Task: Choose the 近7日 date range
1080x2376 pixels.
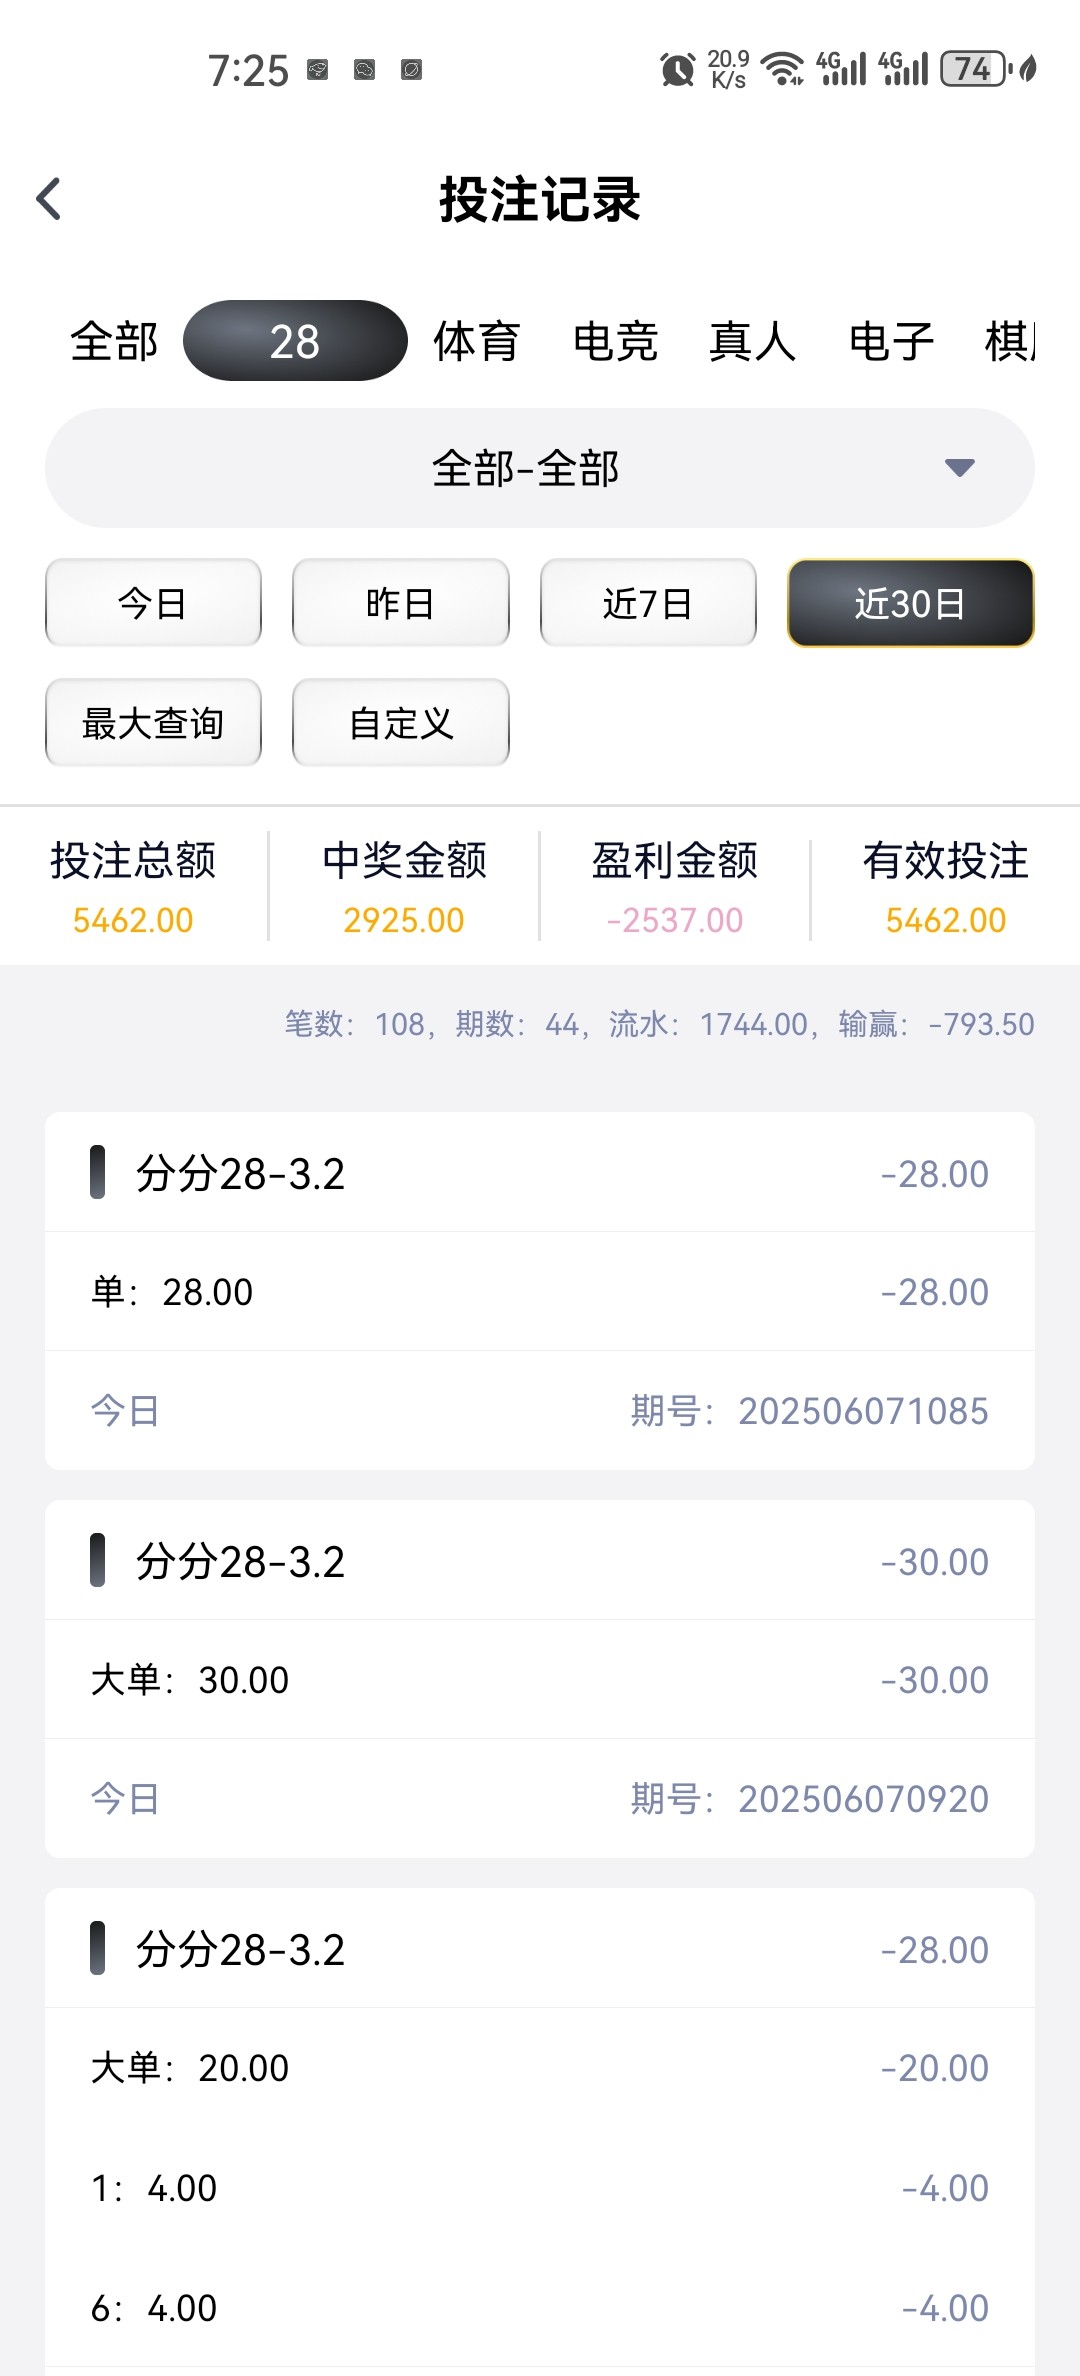Action: click(x=648, y=603)
